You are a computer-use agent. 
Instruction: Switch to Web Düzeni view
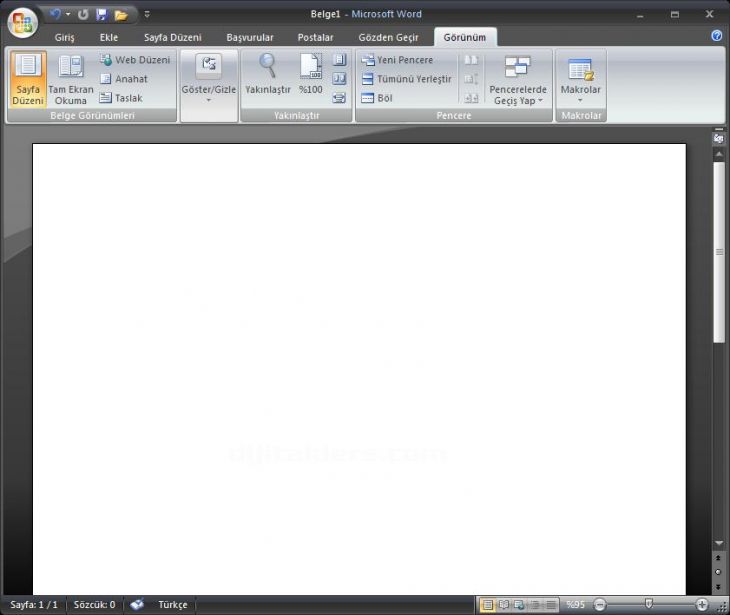(x=135, y=60)
